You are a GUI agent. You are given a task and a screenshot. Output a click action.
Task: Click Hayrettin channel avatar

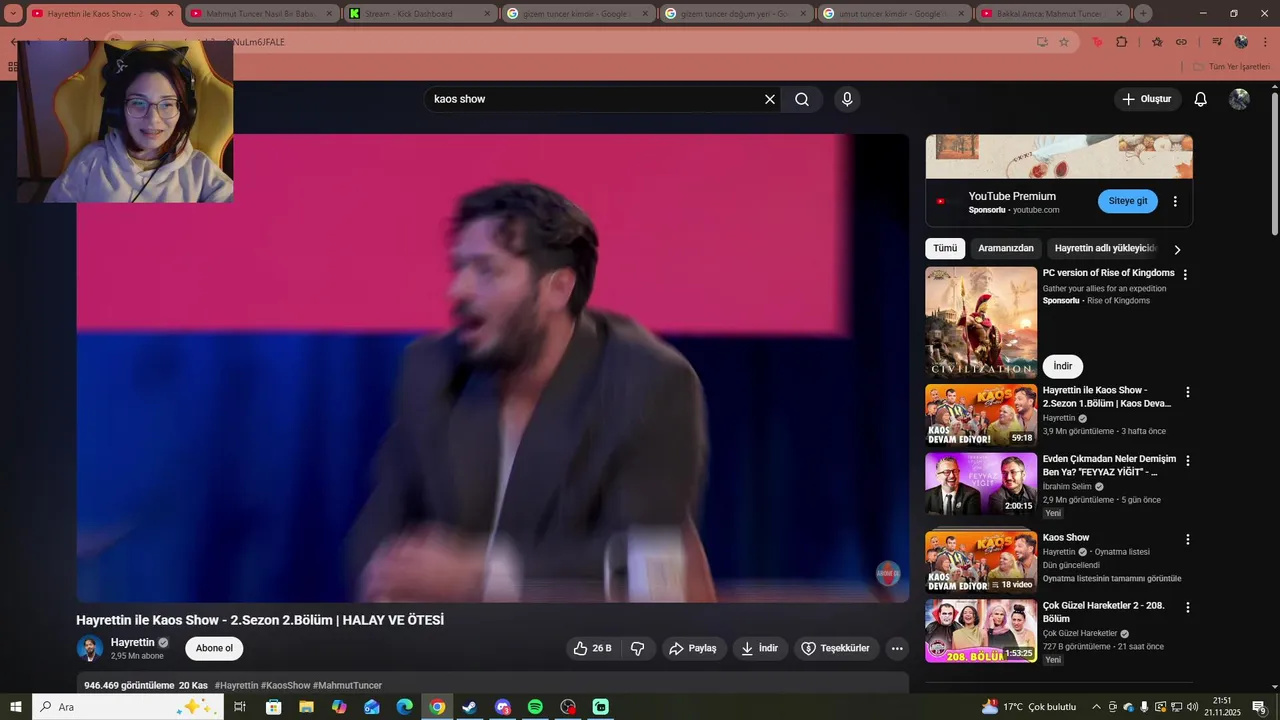pyautogui.click(x=90, y=648)
